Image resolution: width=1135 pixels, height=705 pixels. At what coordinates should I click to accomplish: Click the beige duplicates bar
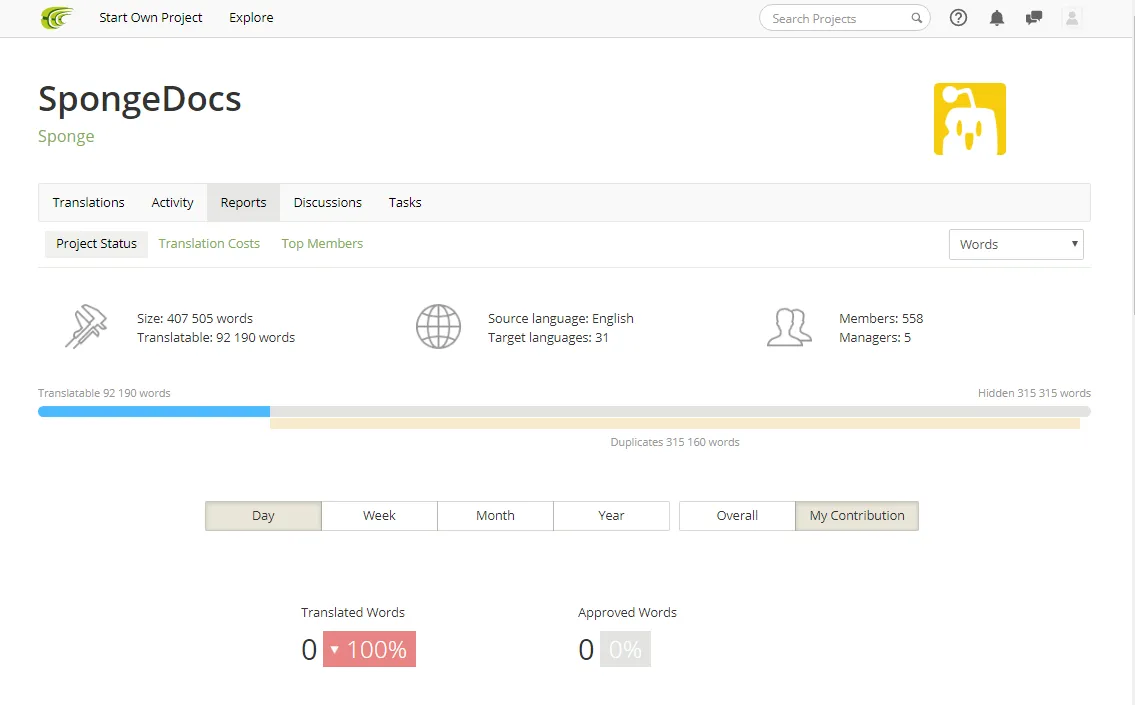(x=675, y=423)
